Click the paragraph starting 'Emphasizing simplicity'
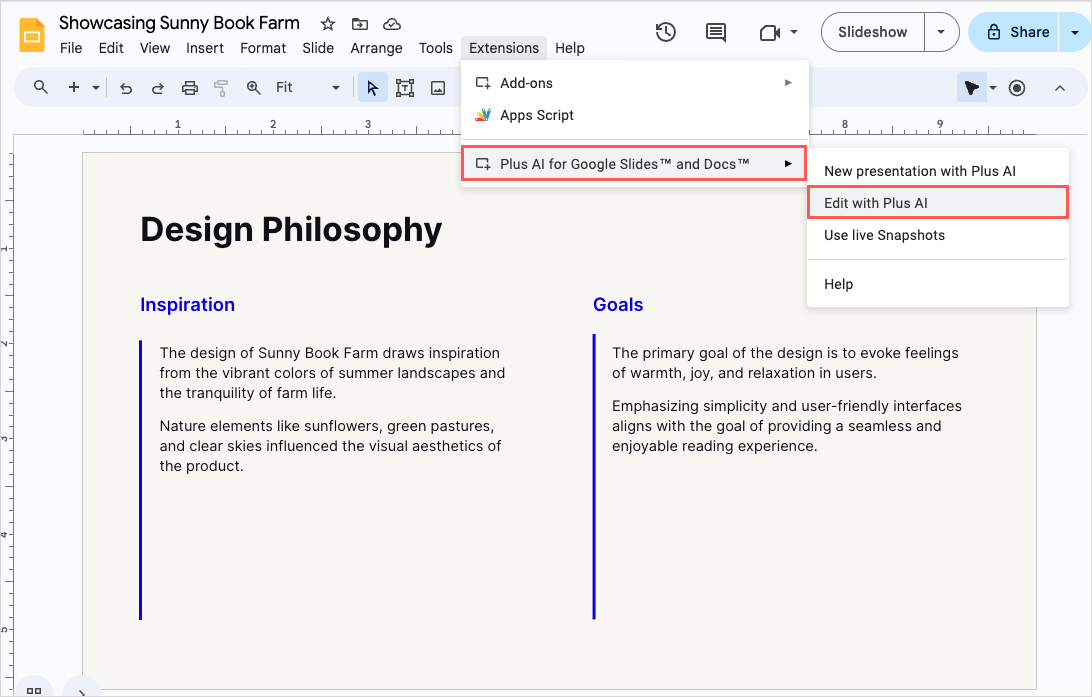The width and height of the screenshot is (1092, 697). click(786, 426)
